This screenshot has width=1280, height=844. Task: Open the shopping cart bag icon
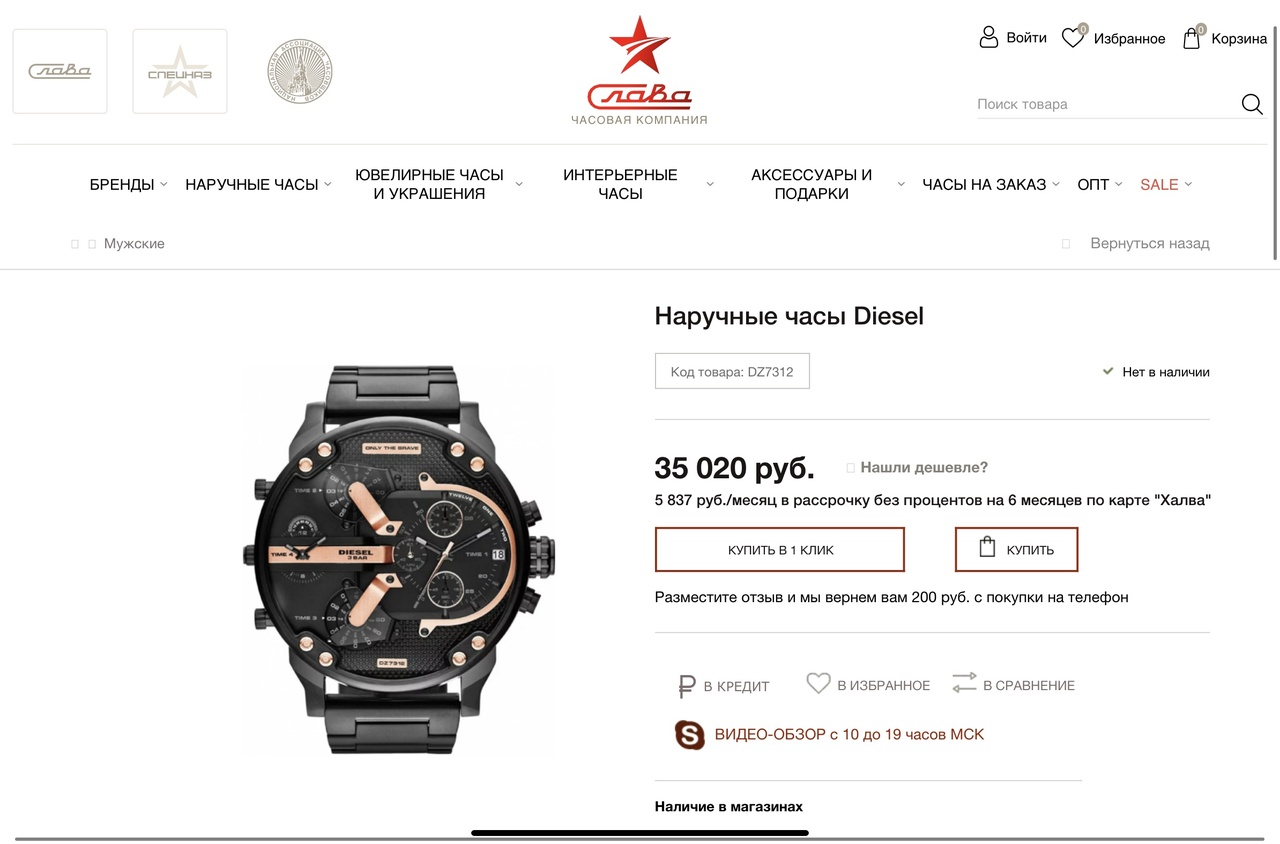point(1192,38)
